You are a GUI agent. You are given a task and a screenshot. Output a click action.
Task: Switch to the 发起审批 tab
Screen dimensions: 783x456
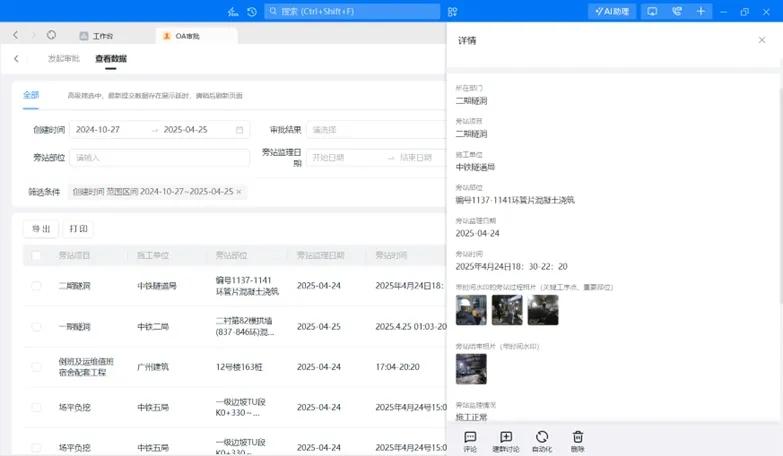[x=64, y=59]
